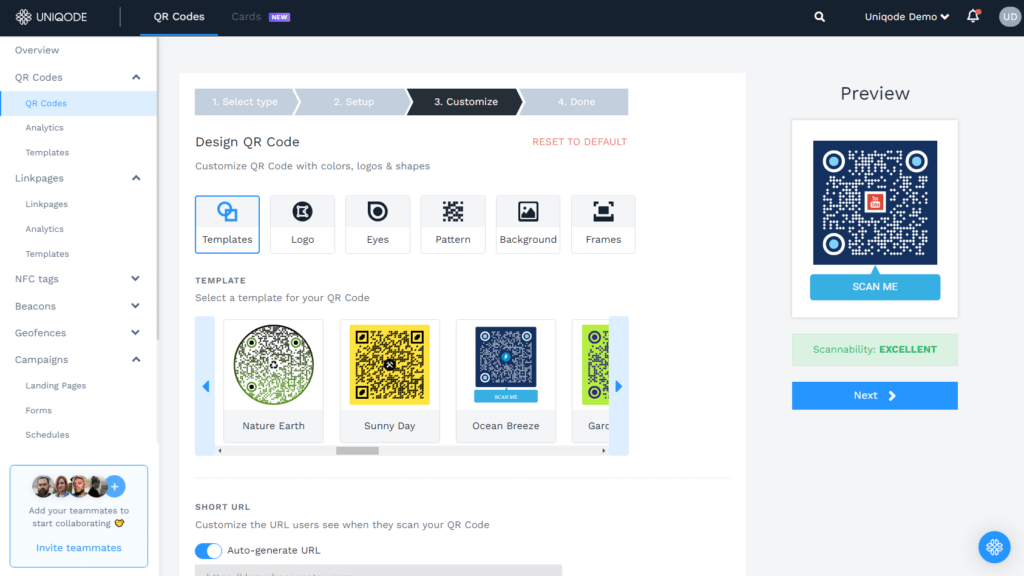Viewport: 1024px width, 576px height.
Task: Click the Next button in the preview panel
Action: tap(874, 395)
